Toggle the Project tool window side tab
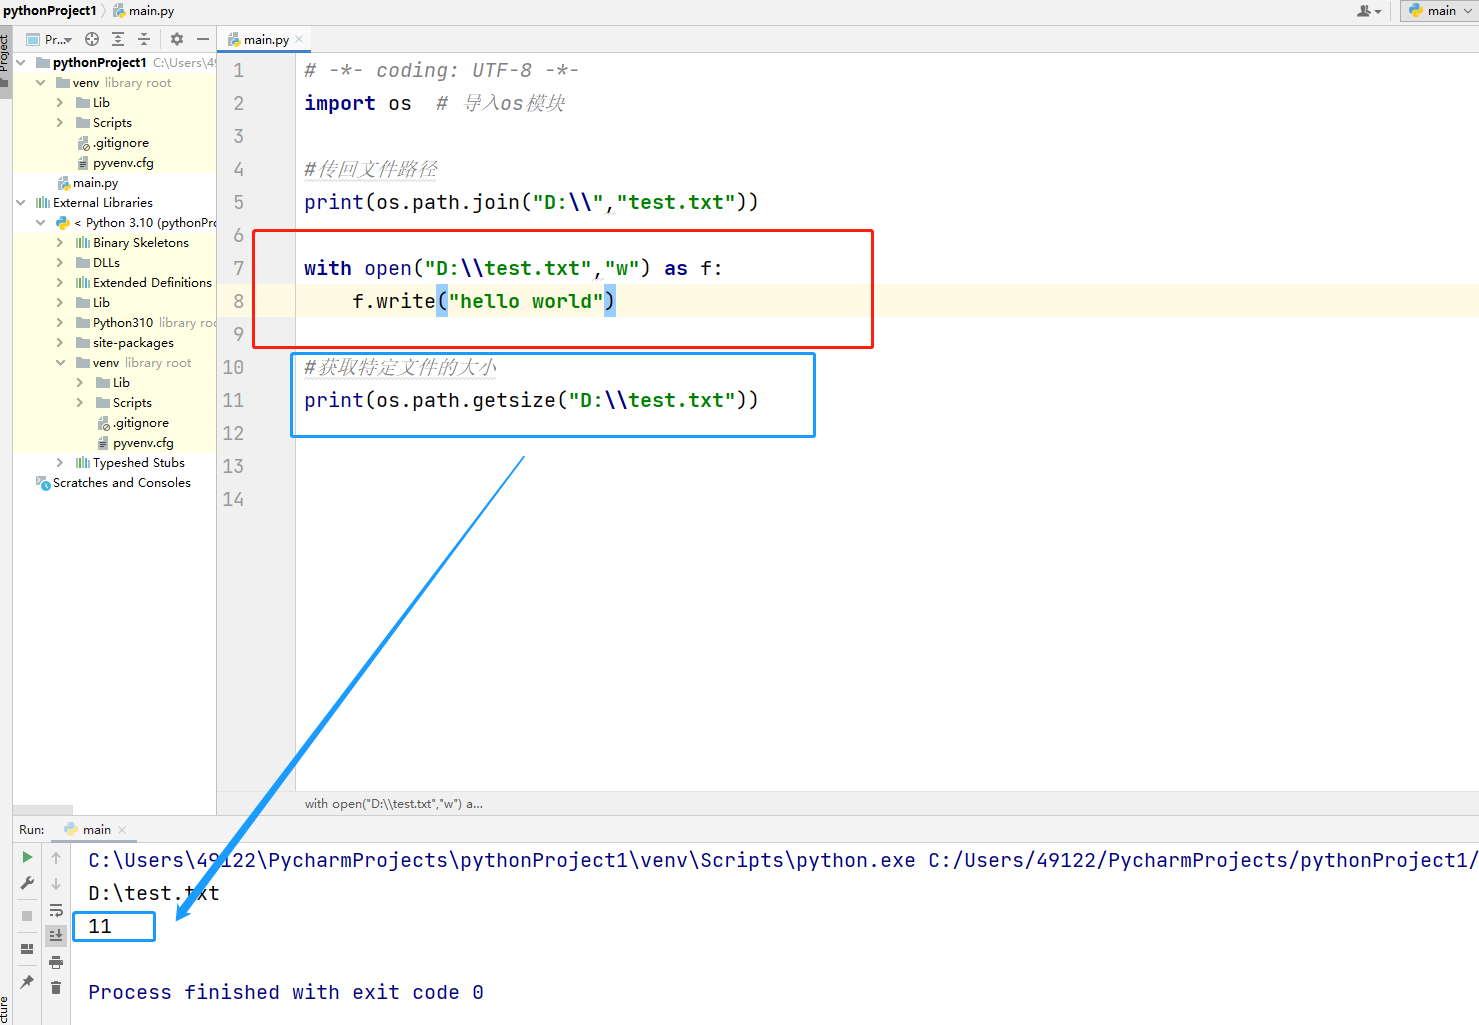Image resolution: width=1479 pixels, height=1025 pixels. click(5, 60)
